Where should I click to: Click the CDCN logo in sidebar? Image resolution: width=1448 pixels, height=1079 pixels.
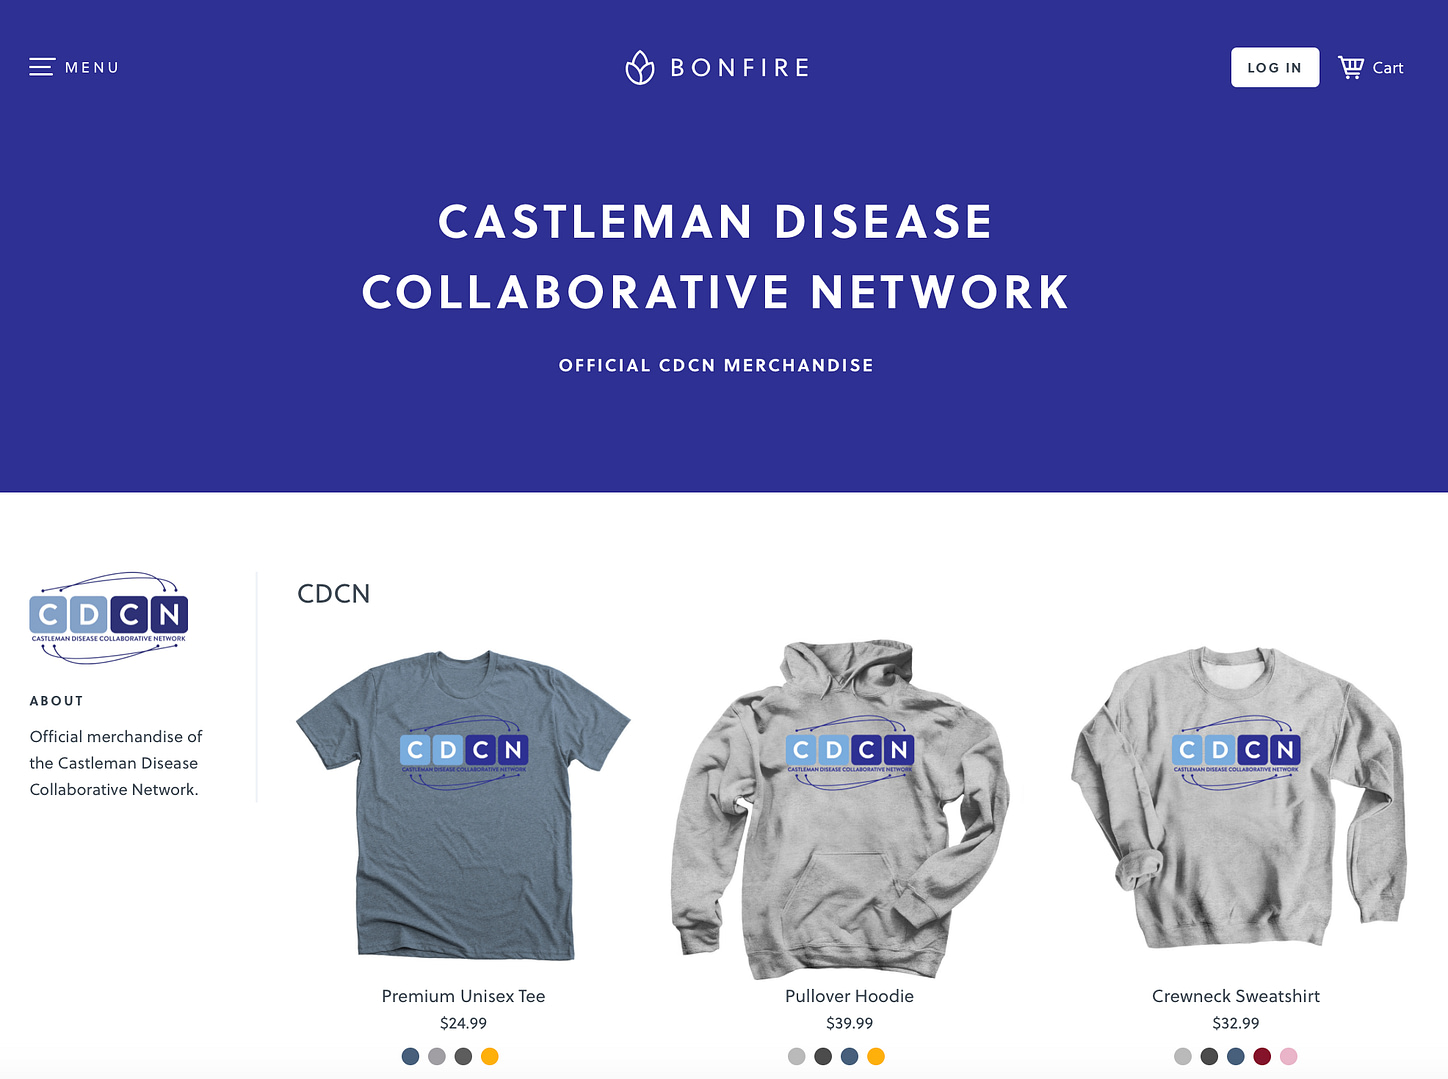click(x=109, y=617)
